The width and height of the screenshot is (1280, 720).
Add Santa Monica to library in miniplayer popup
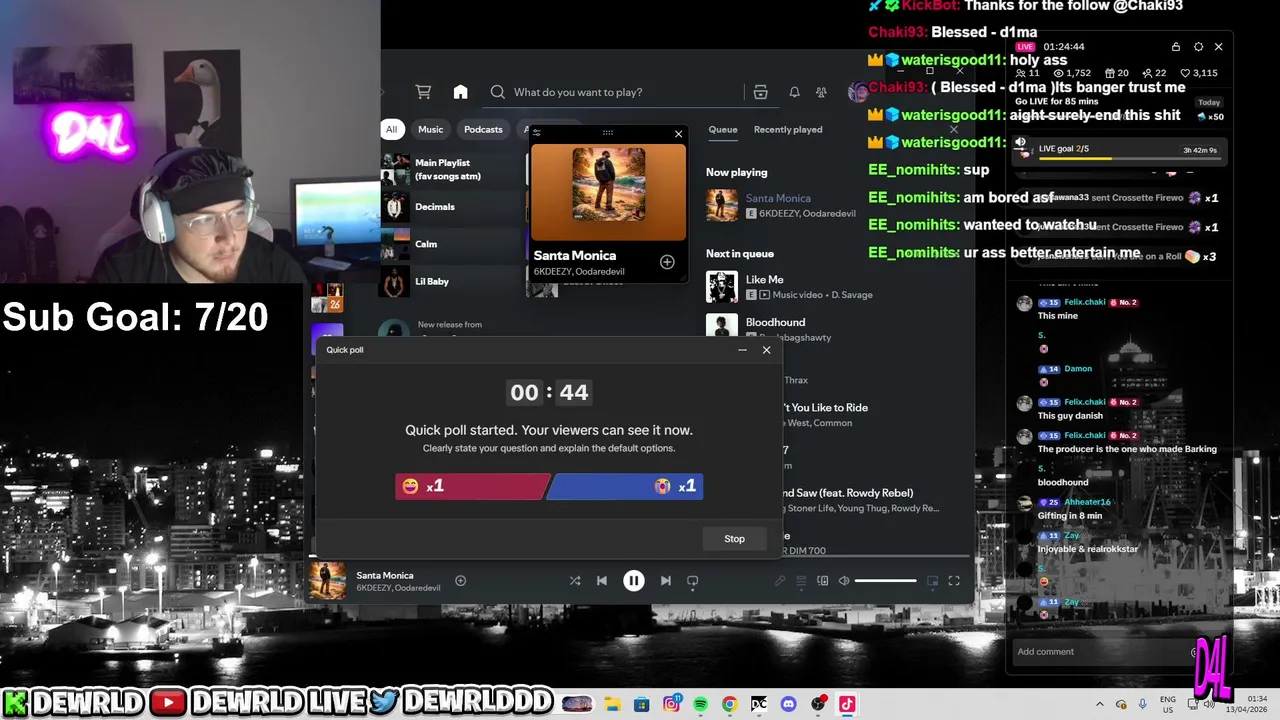click(667, 262)
